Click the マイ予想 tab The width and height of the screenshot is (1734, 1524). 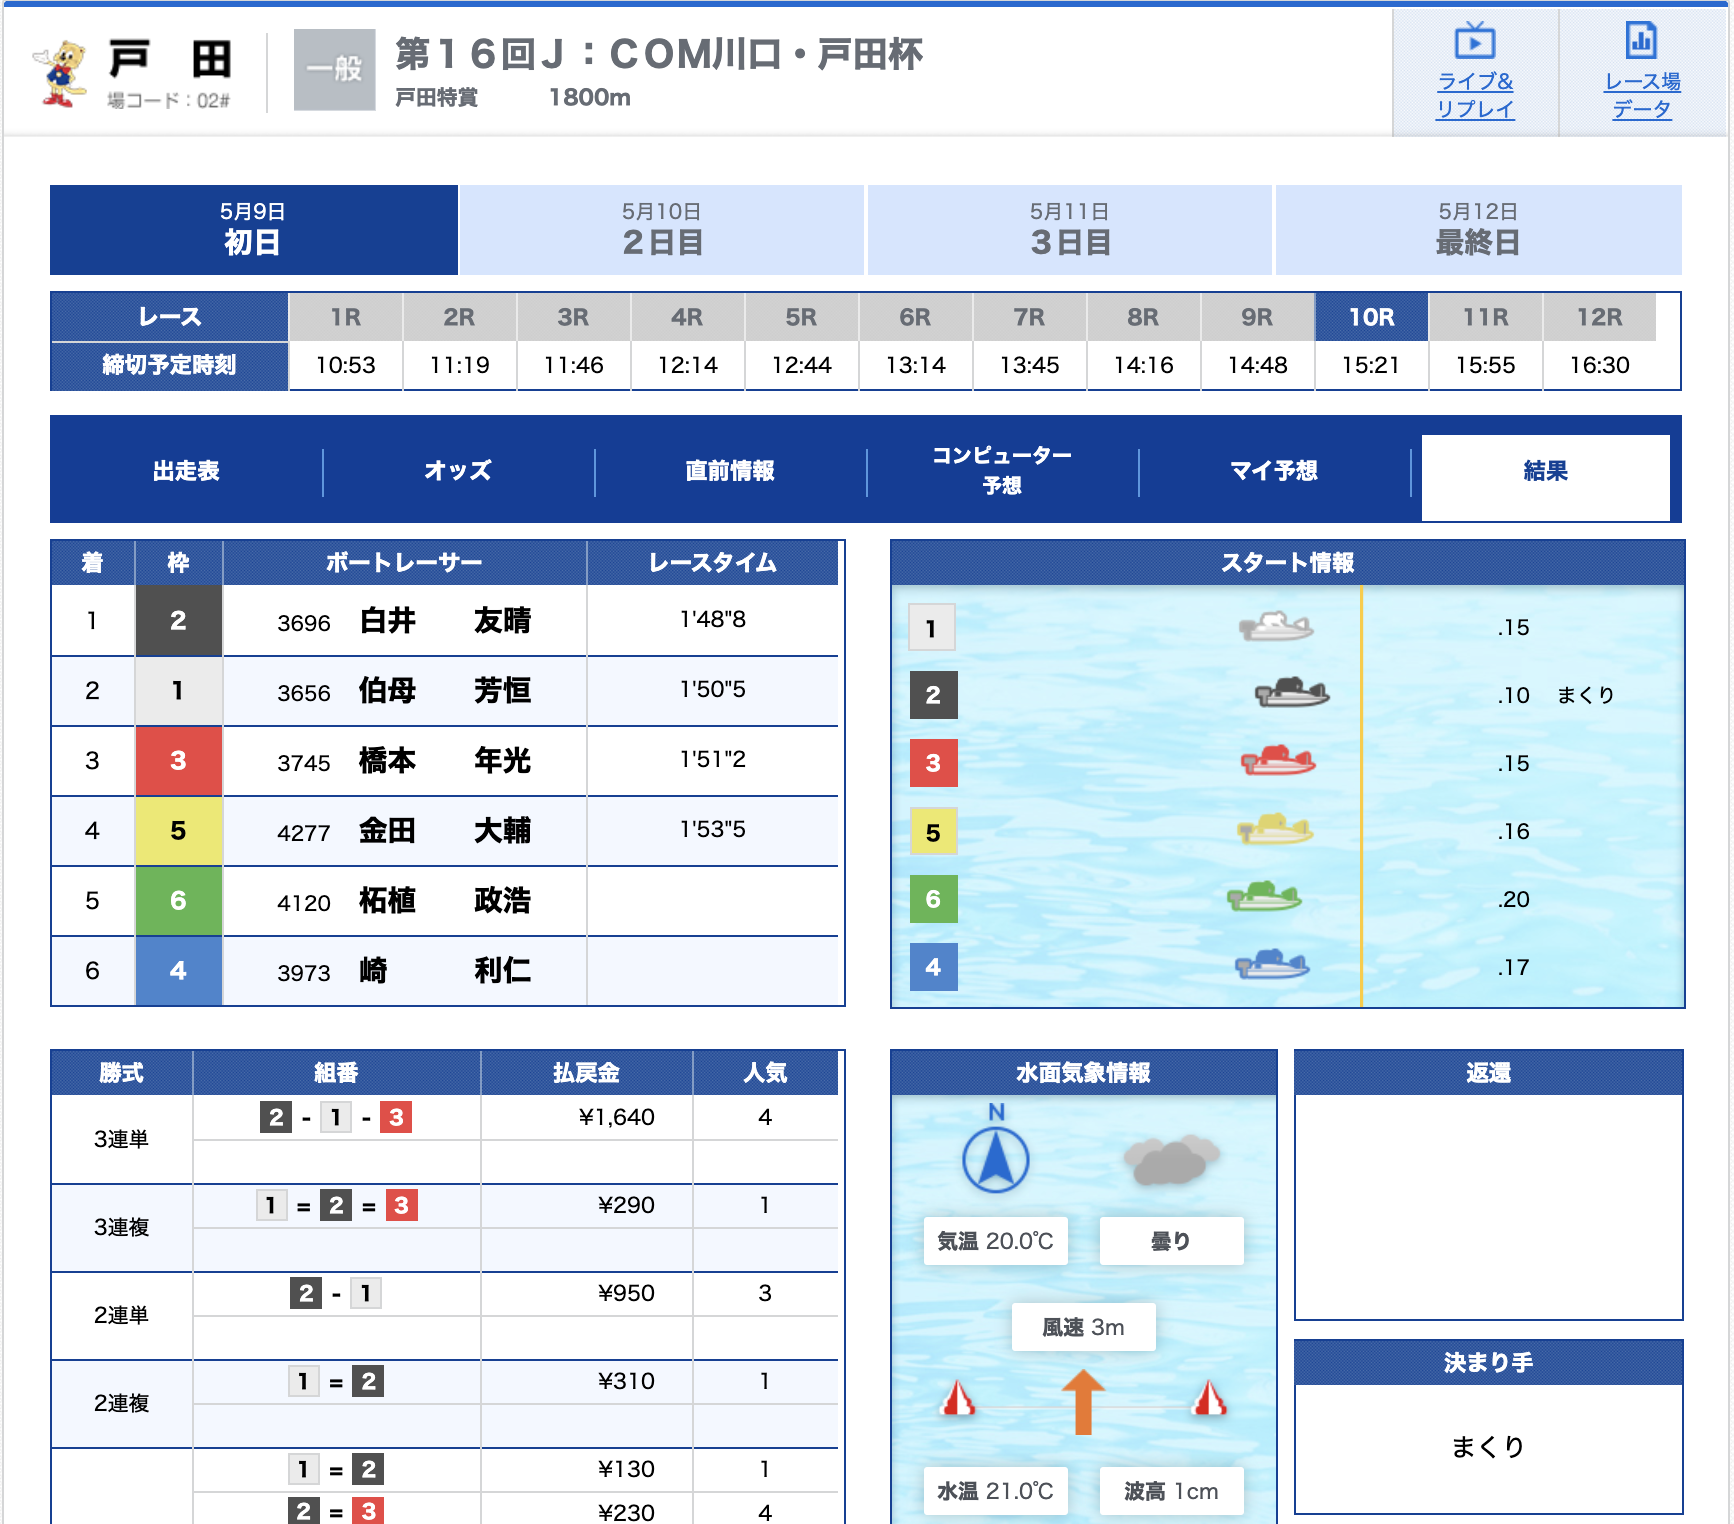point(1273,471)
